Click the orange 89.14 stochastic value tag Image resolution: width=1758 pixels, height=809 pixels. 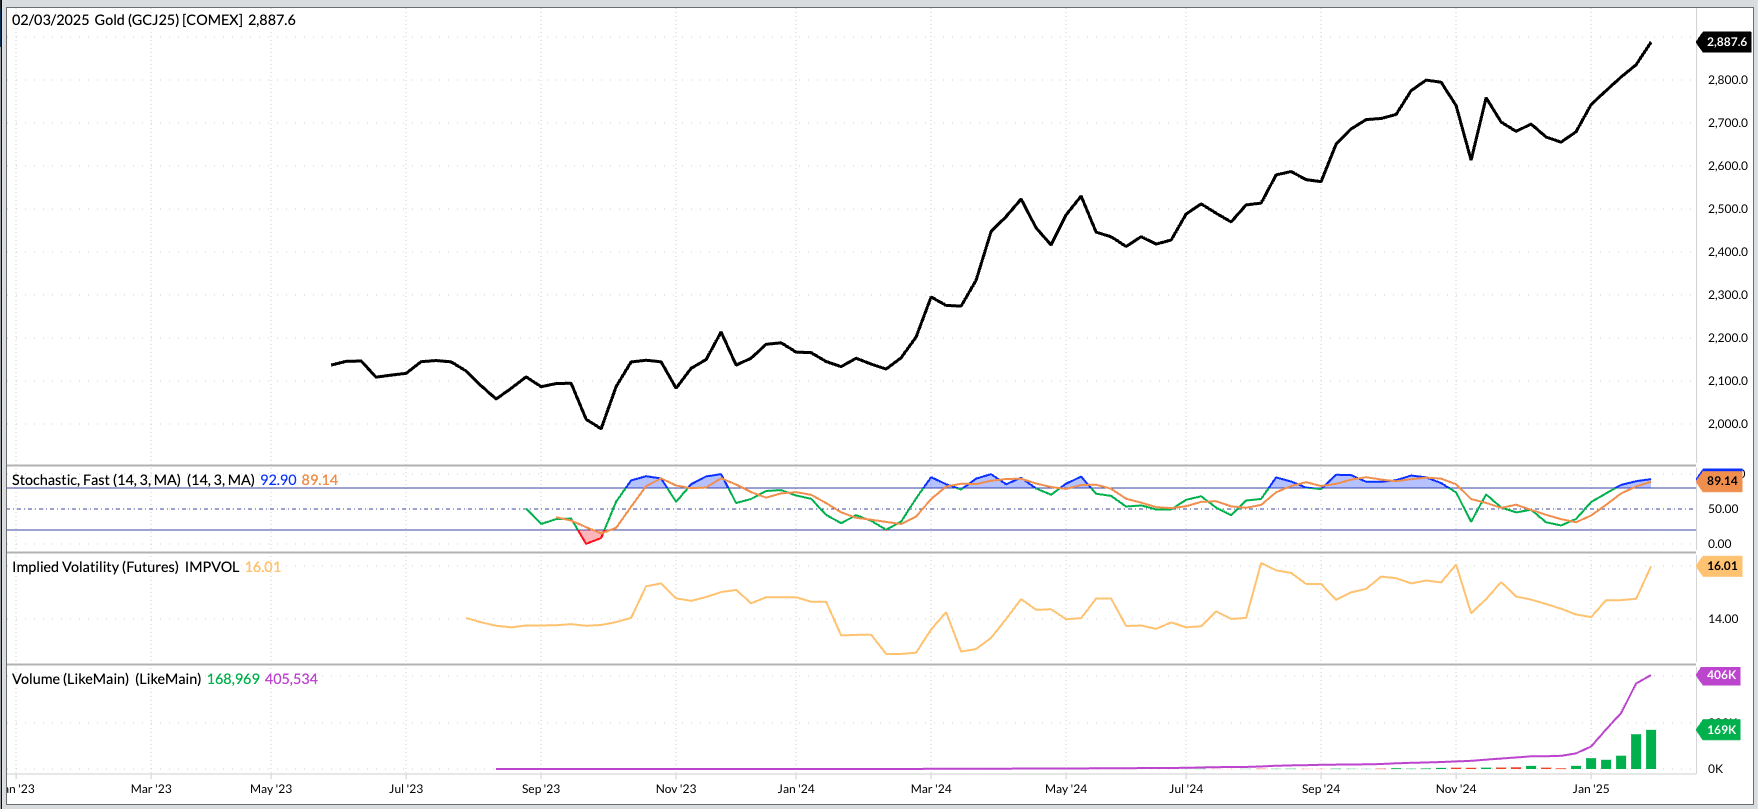coord(1722,481)
